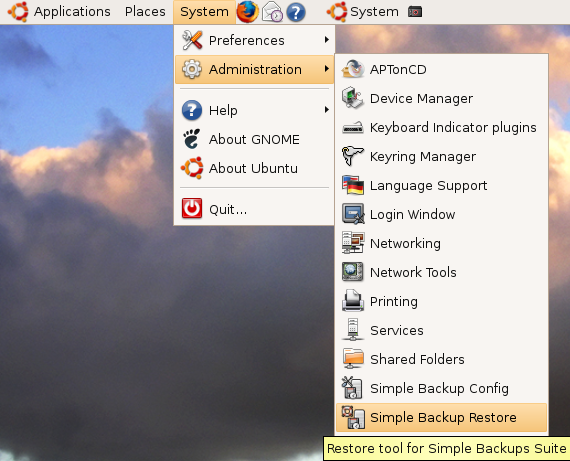Click the blue help question-mark panel icon
The height and width of the screenshot is (461, 570).
[296, 12]
